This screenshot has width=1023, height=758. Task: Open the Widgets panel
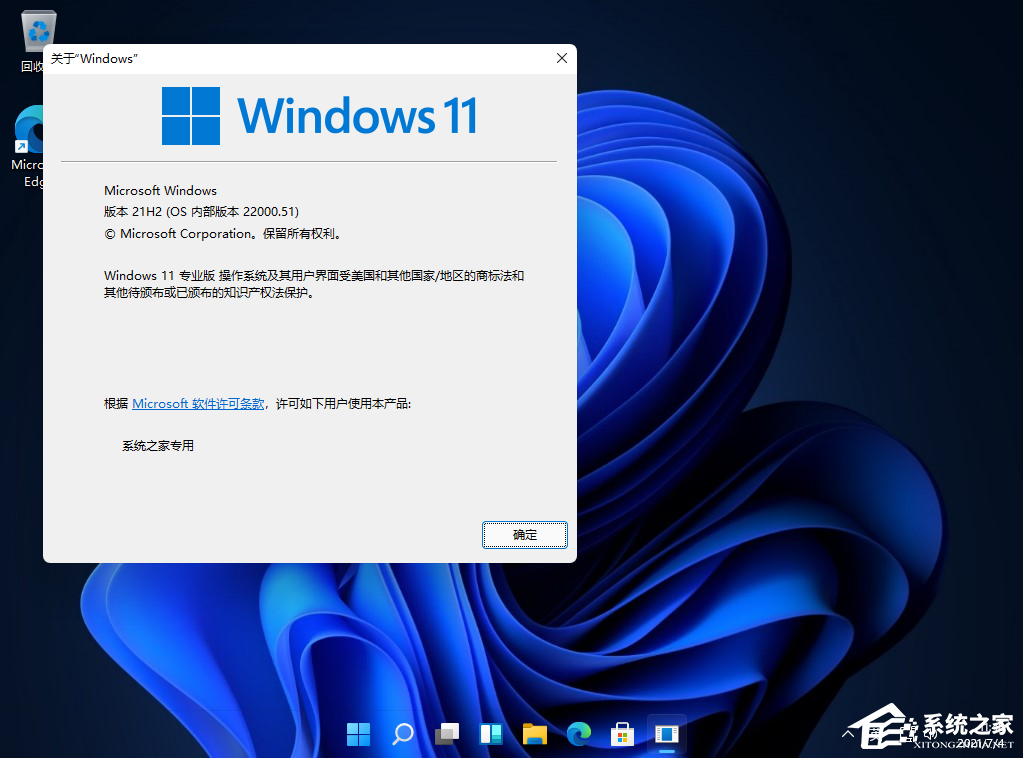490,733
